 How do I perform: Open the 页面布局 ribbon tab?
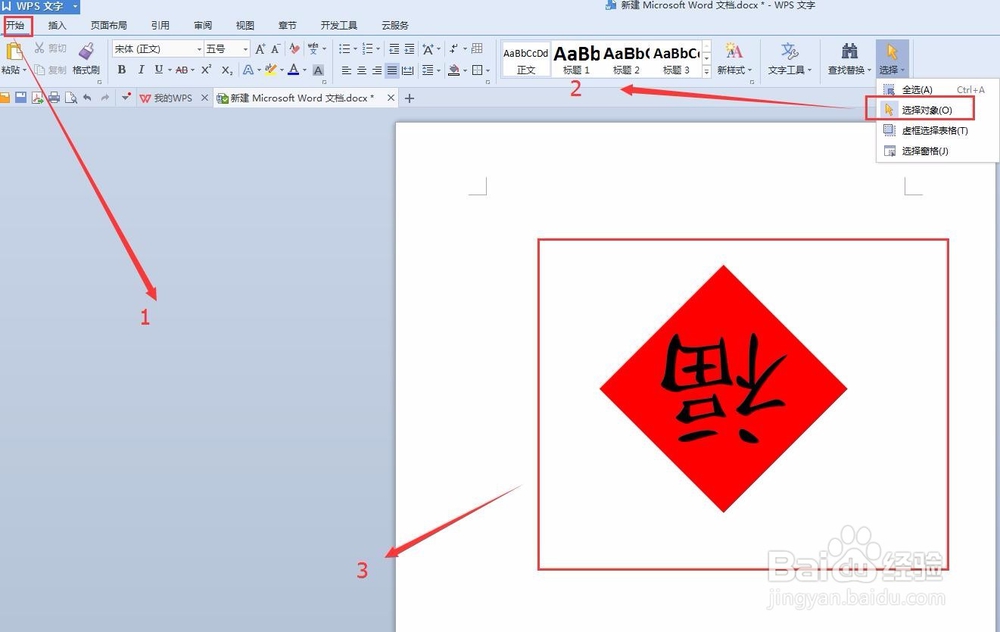[108, 25]
